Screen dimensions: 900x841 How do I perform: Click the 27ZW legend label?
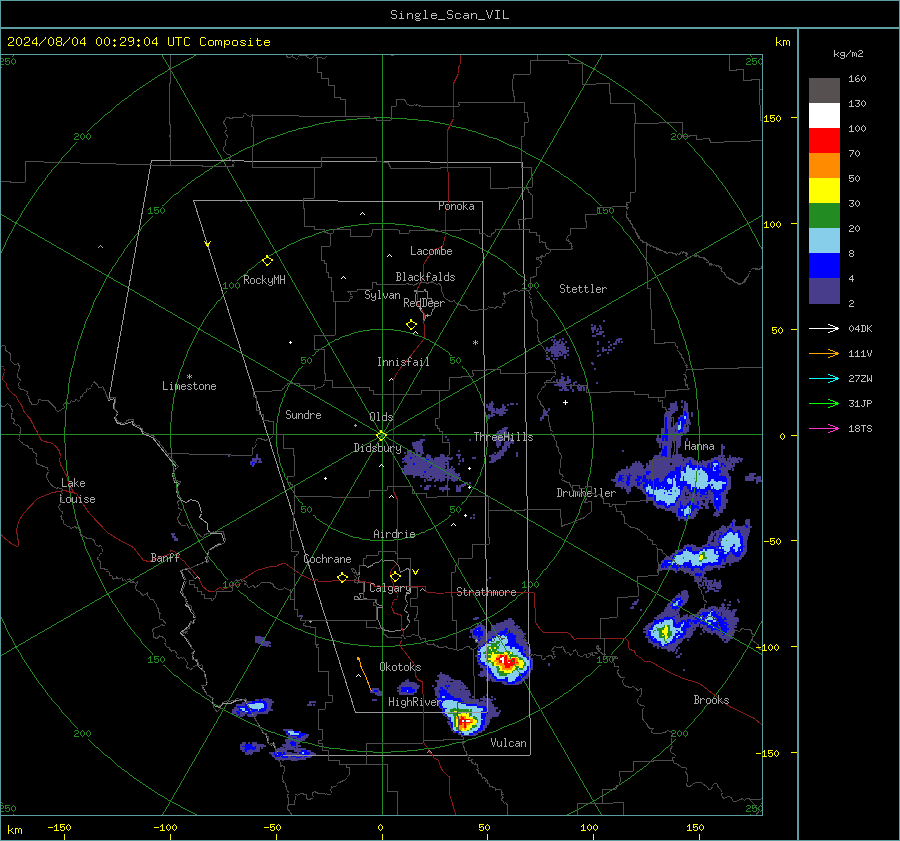tap(860, 379)
